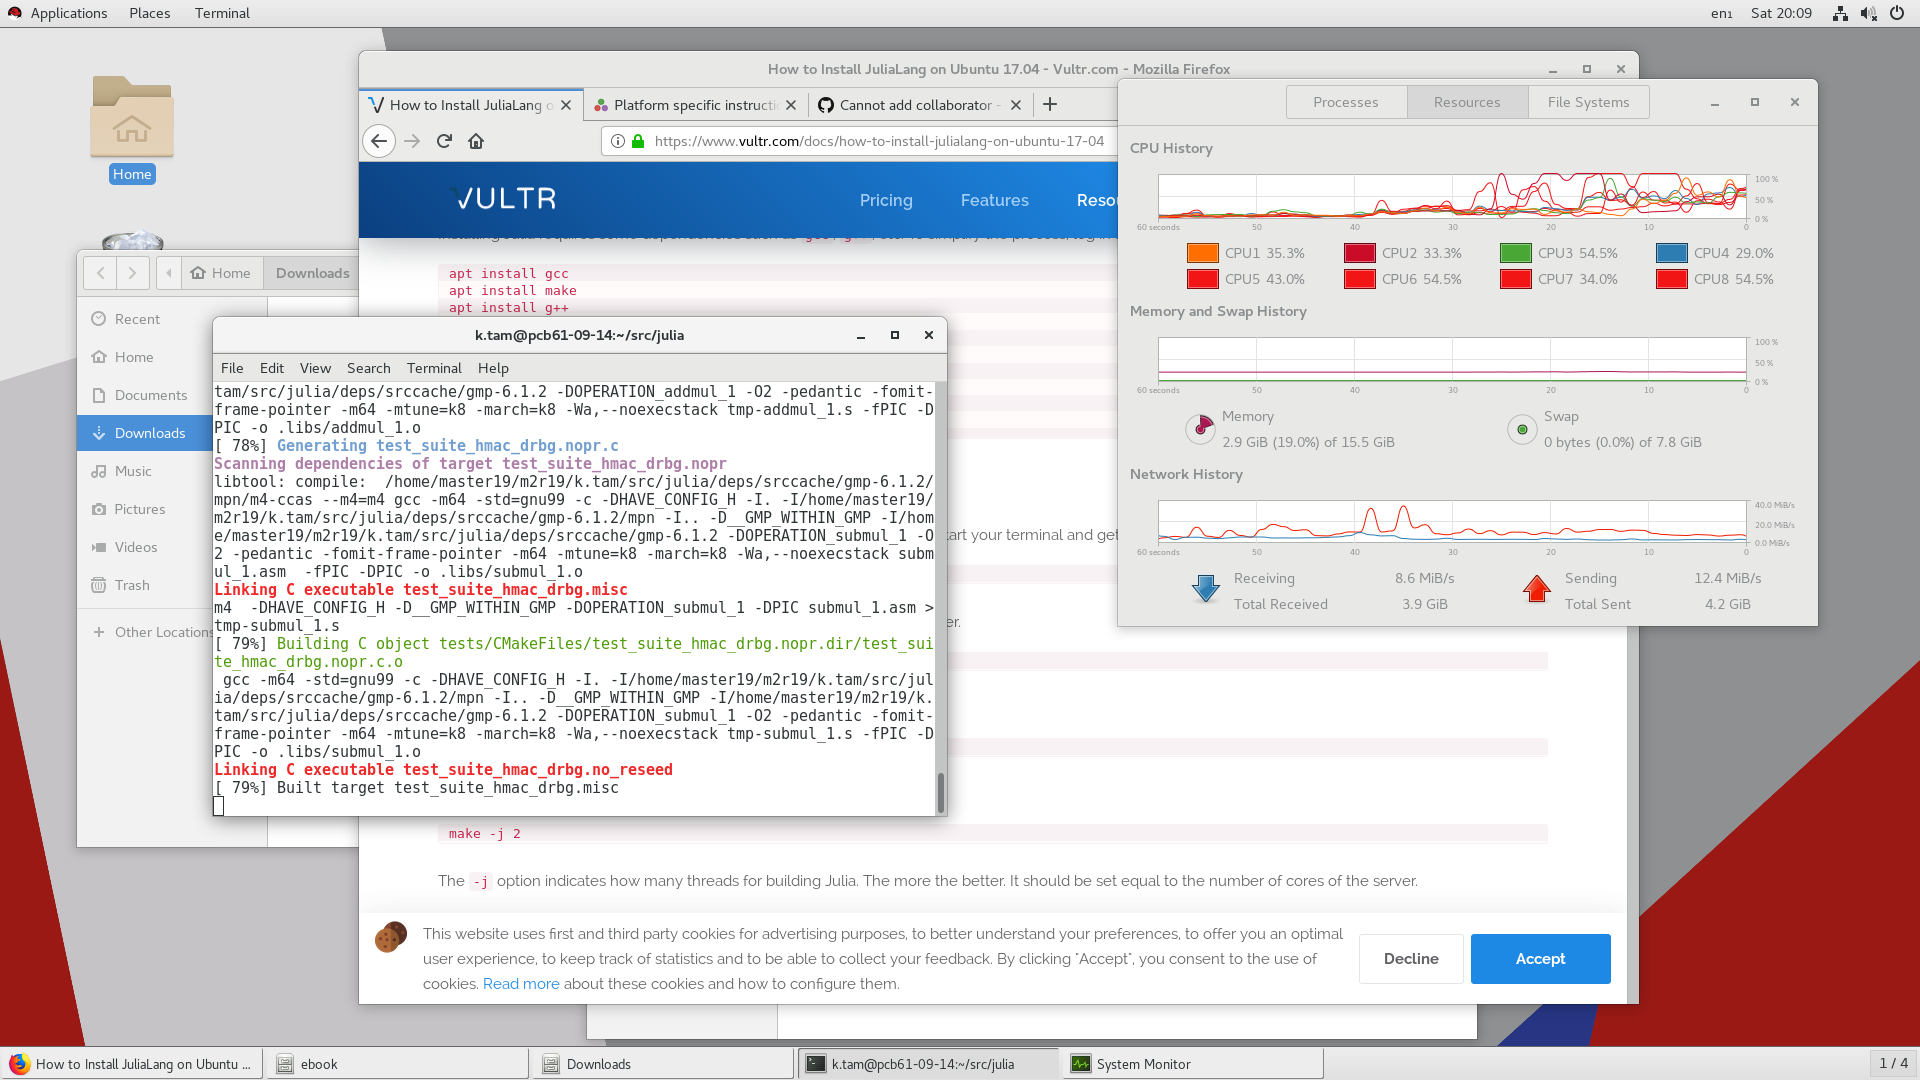Click Firefox reload page icon

(x=444, y=141)
